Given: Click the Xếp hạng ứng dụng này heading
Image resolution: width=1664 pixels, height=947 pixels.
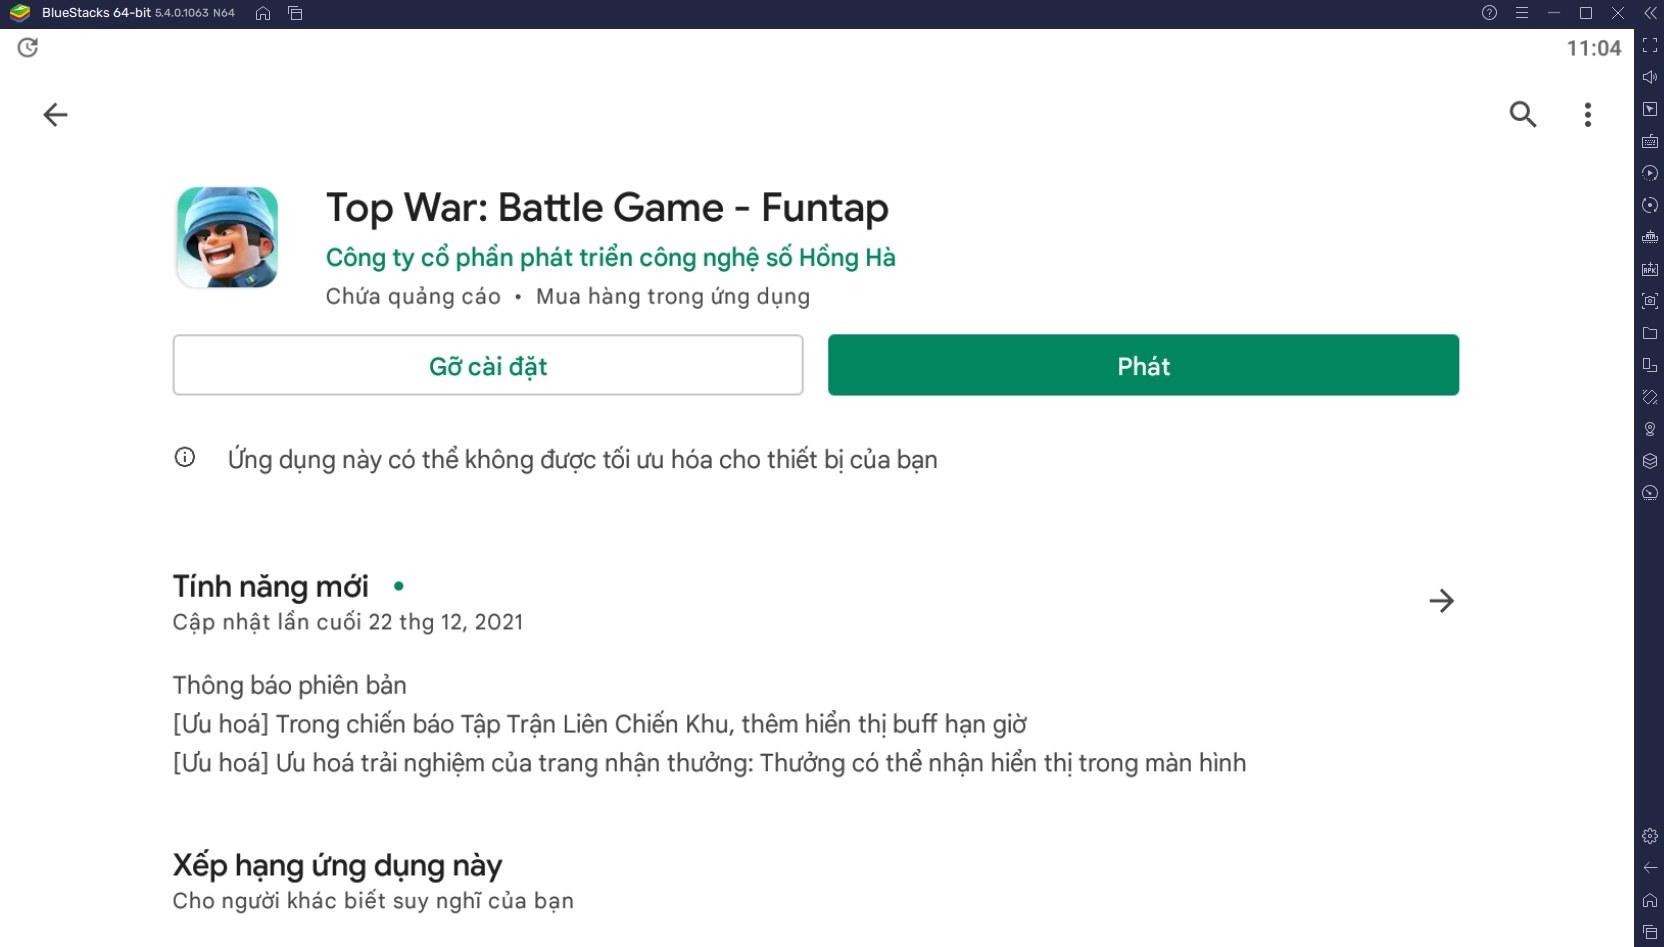Looking at the screenshot, I should click(x=337, y=865).
